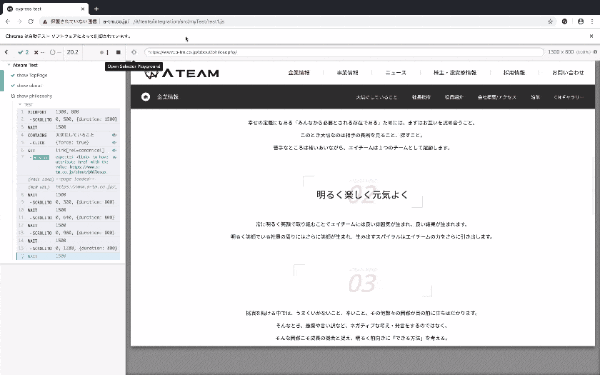The image size is (600, 375).
Task: Click the VIEWPORT 1300, 800 command row
Action: pos(68,112)
